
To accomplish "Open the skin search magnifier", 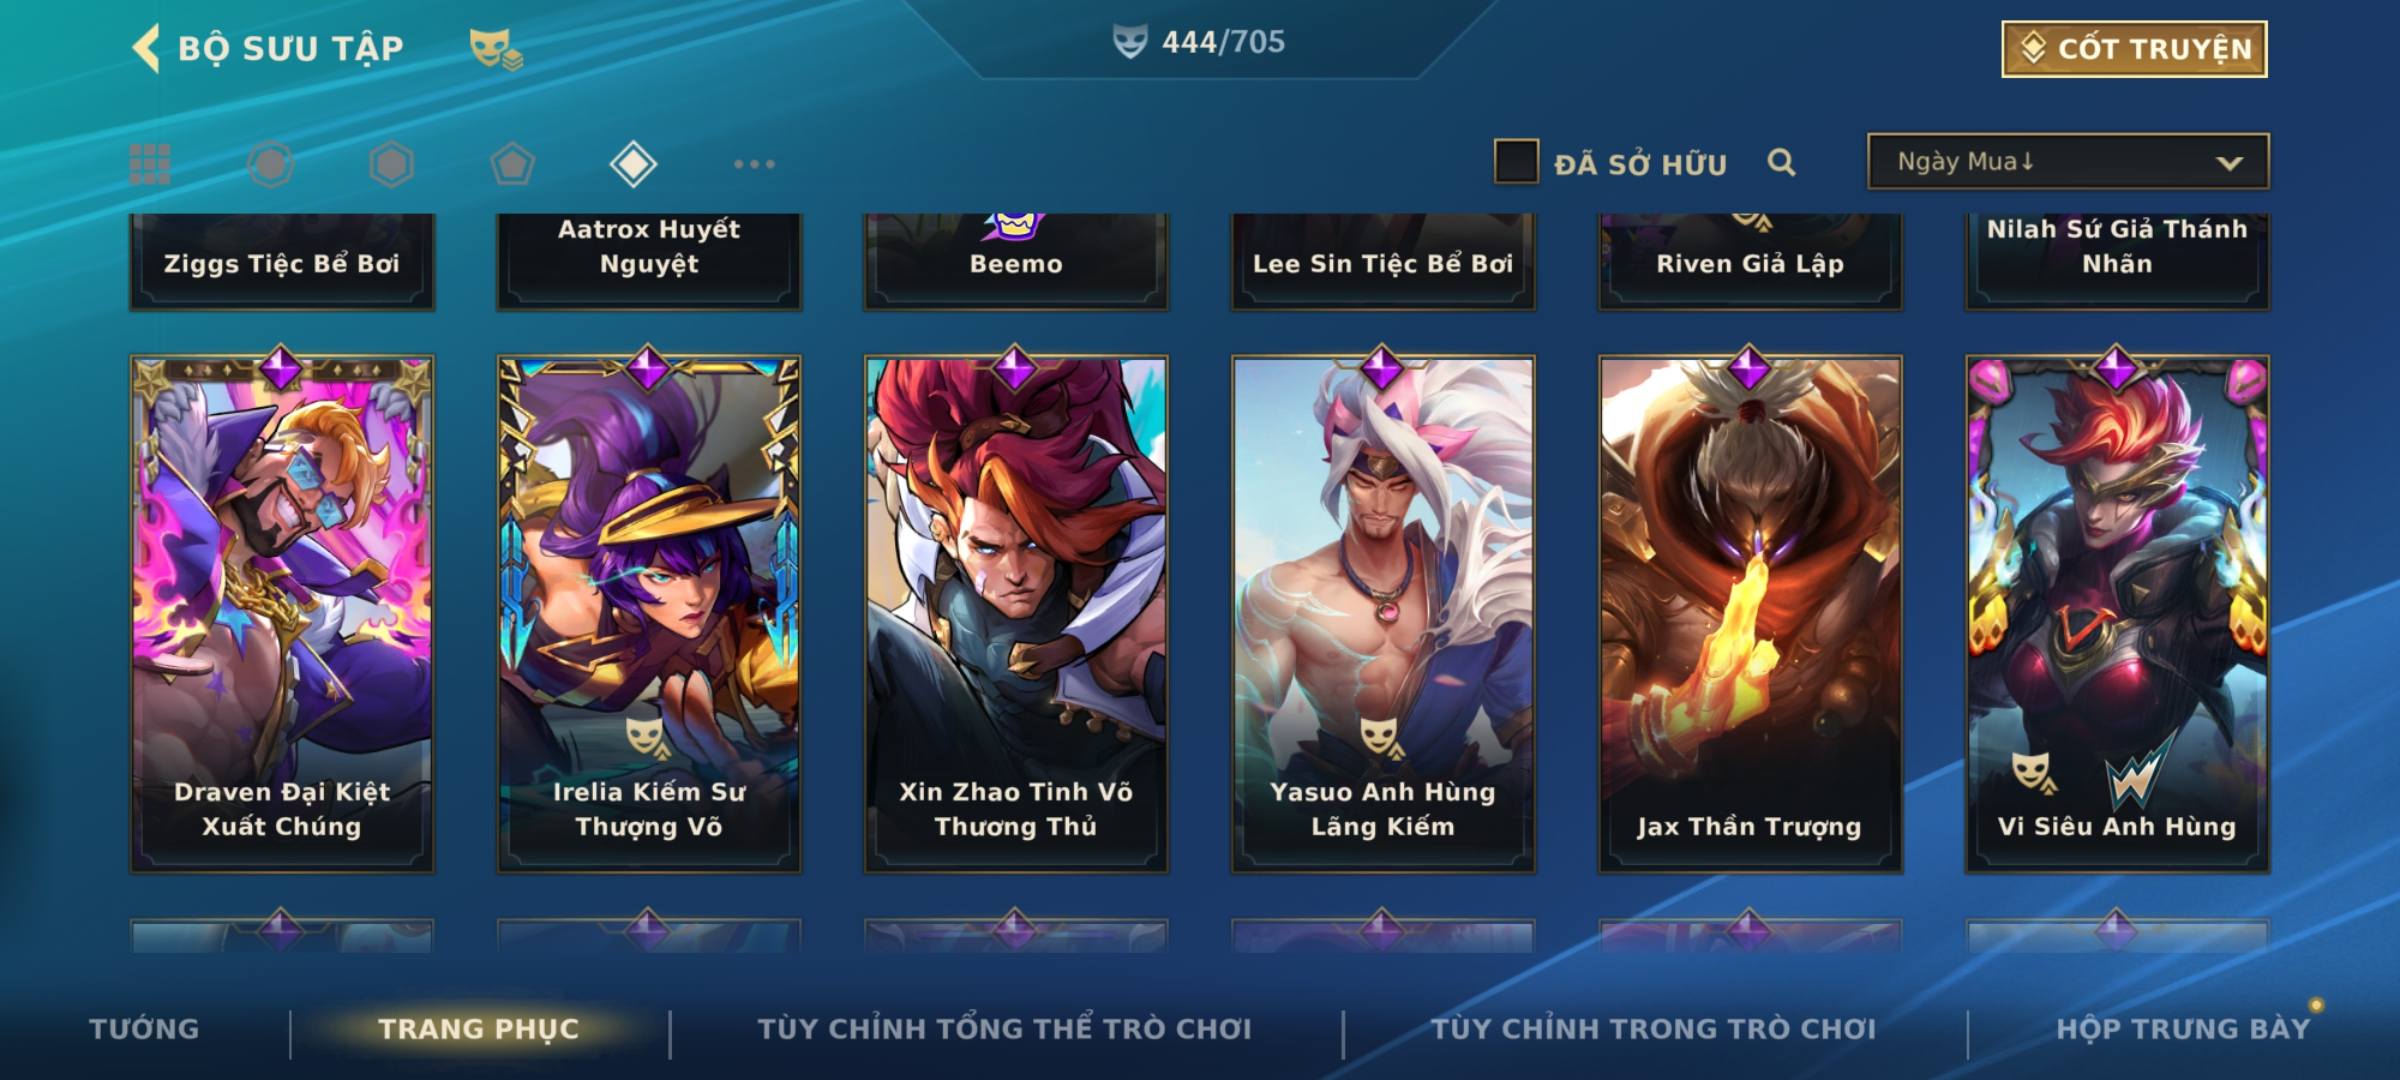I will point(1781,162).
